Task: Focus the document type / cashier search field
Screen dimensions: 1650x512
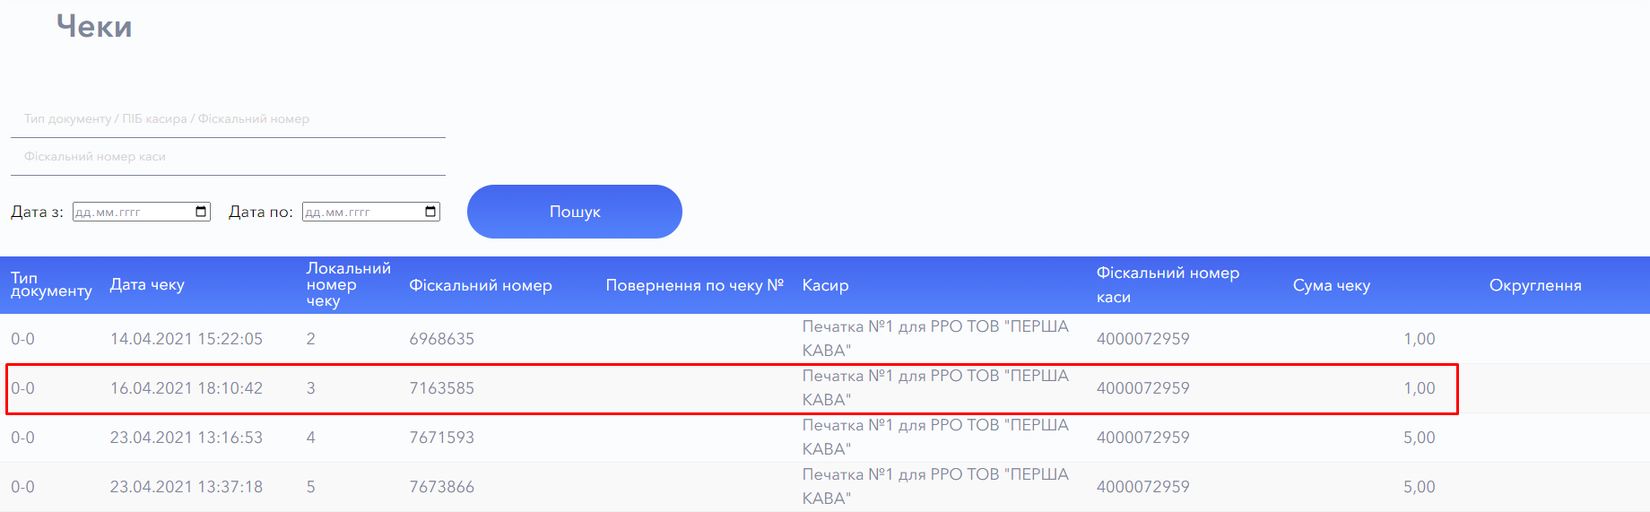Action: tap(228, 119)
